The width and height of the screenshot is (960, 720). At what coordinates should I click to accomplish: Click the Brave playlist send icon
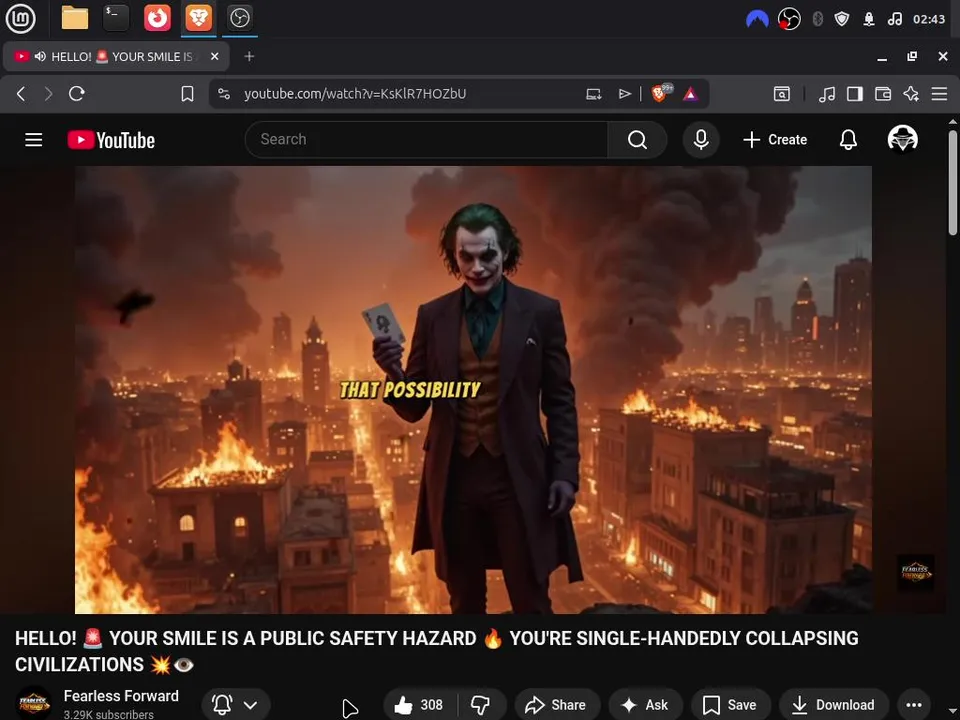(x=624, y=94)
